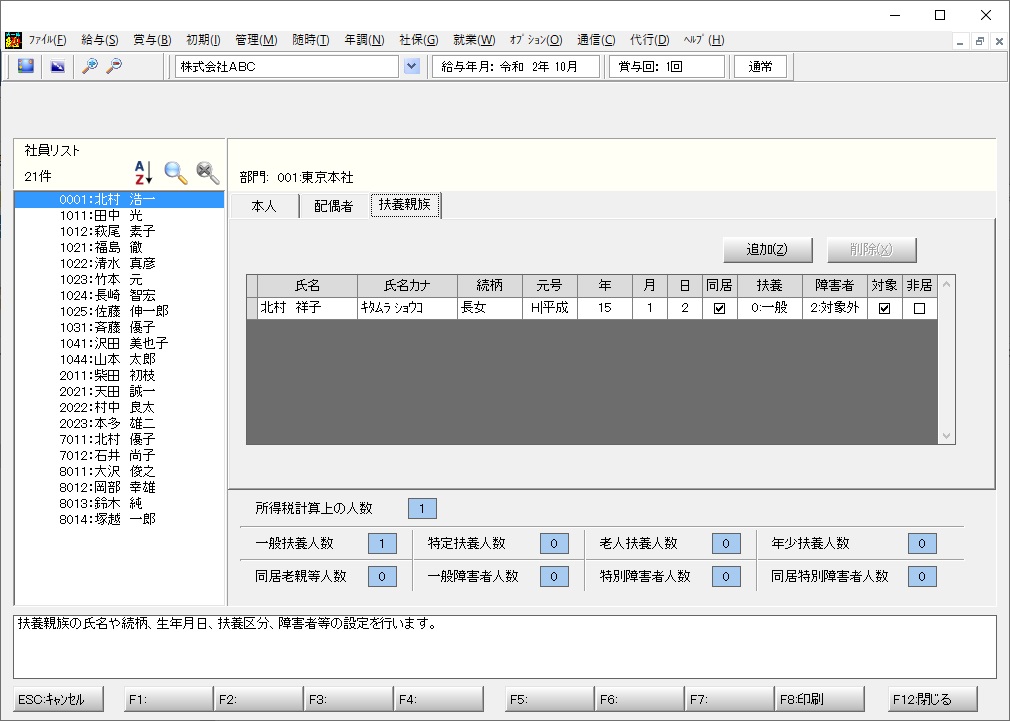This screenshot has height=721, width=1010.
Task: Select employee 8014:塚越 一郎
Action: [119, 519]
